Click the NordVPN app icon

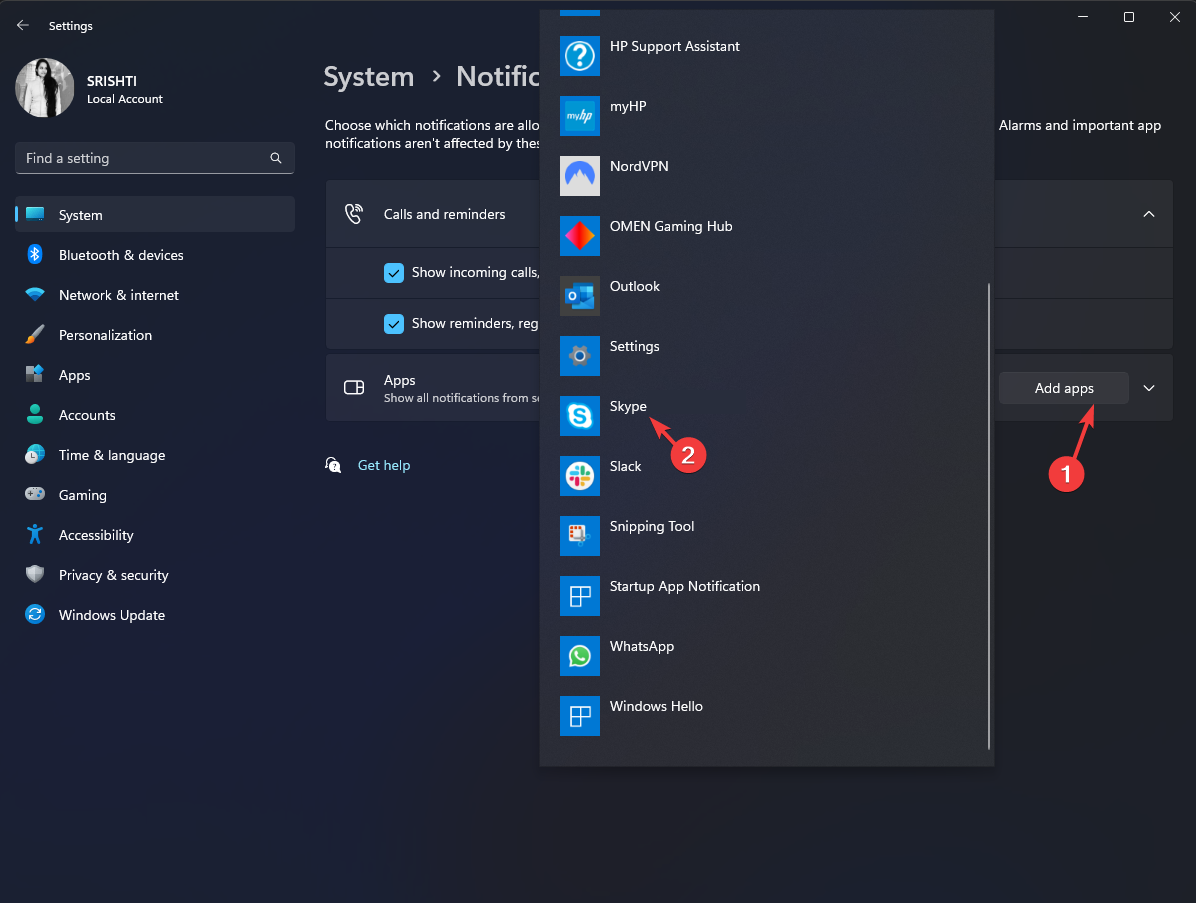tap(580, 176)
